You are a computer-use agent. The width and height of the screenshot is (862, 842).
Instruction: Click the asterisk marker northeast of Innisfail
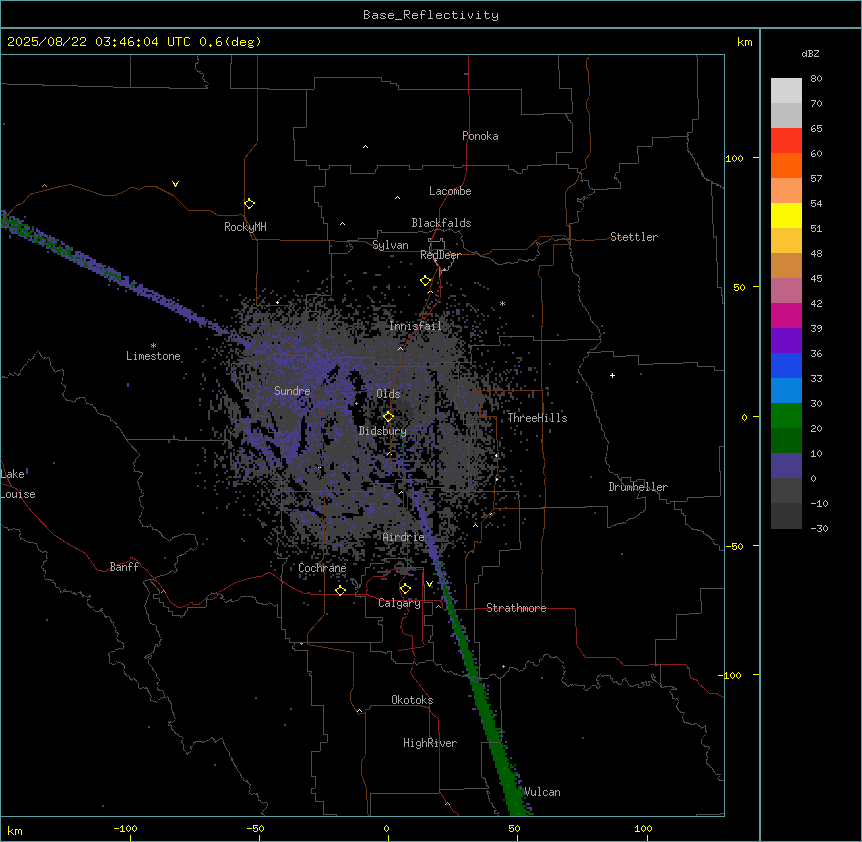[502, 303]
